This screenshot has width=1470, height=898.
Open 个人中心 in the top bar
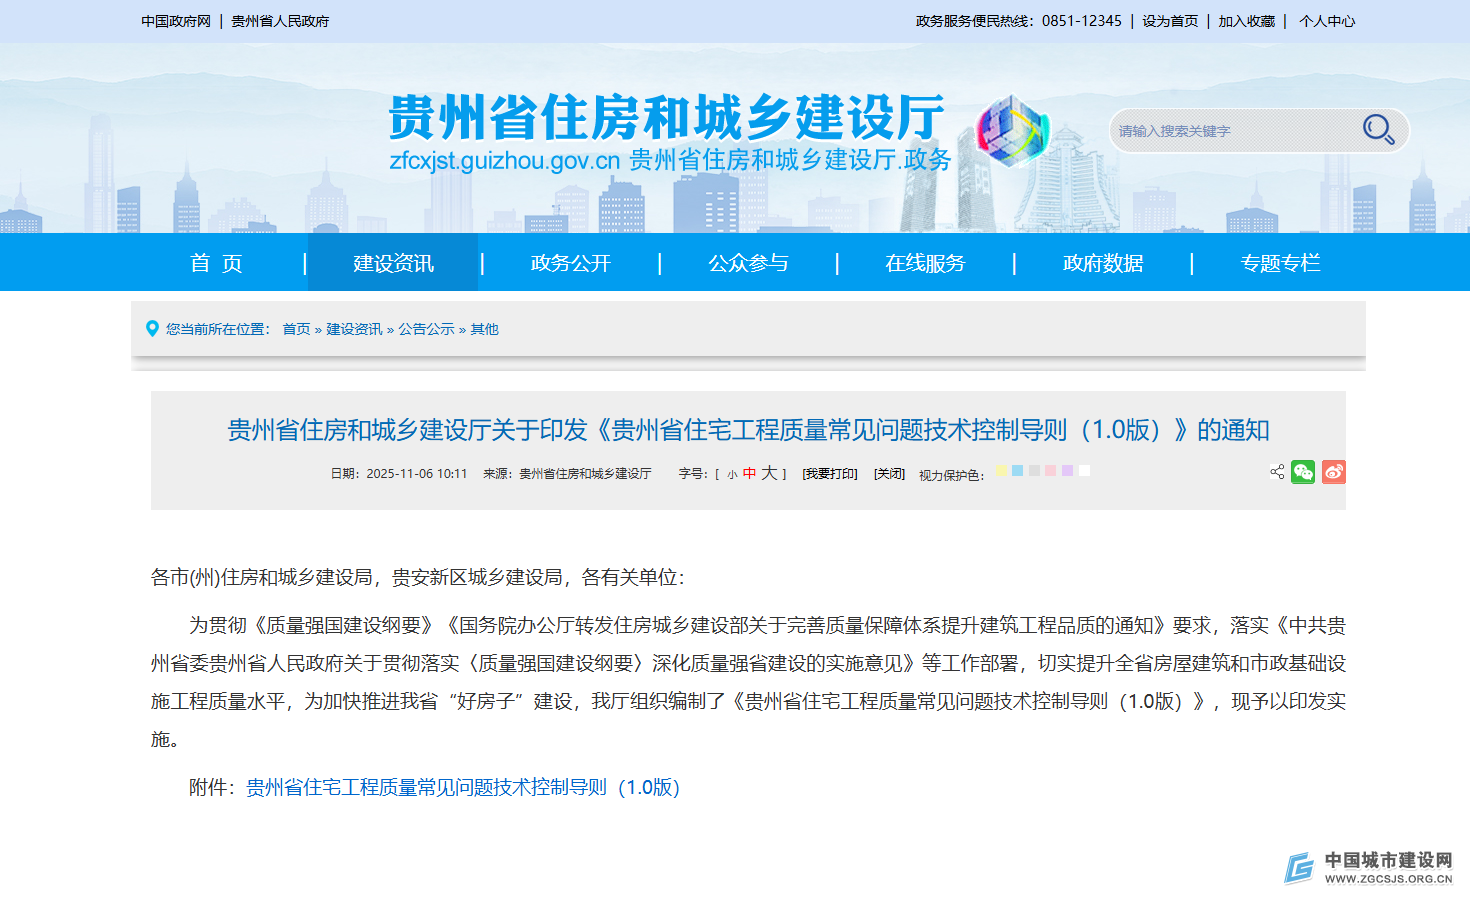[x=1326, y=21]
